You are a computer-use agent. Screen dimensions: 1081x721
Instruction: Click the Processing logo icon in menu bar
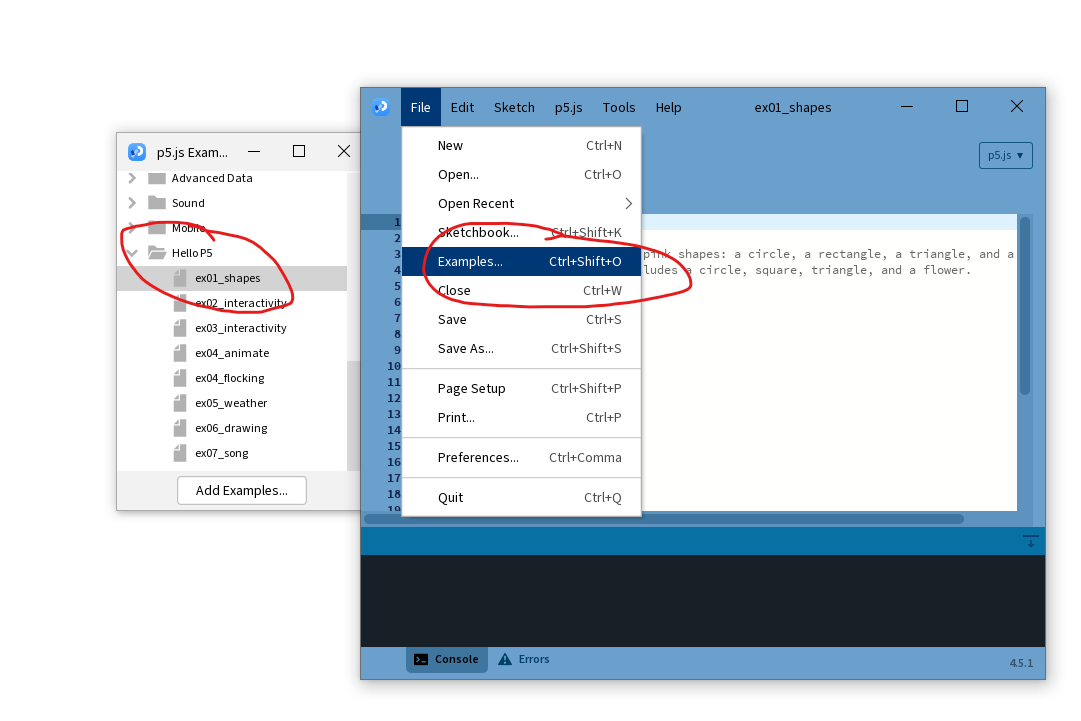pyautogui.click(x=380, y=107)
